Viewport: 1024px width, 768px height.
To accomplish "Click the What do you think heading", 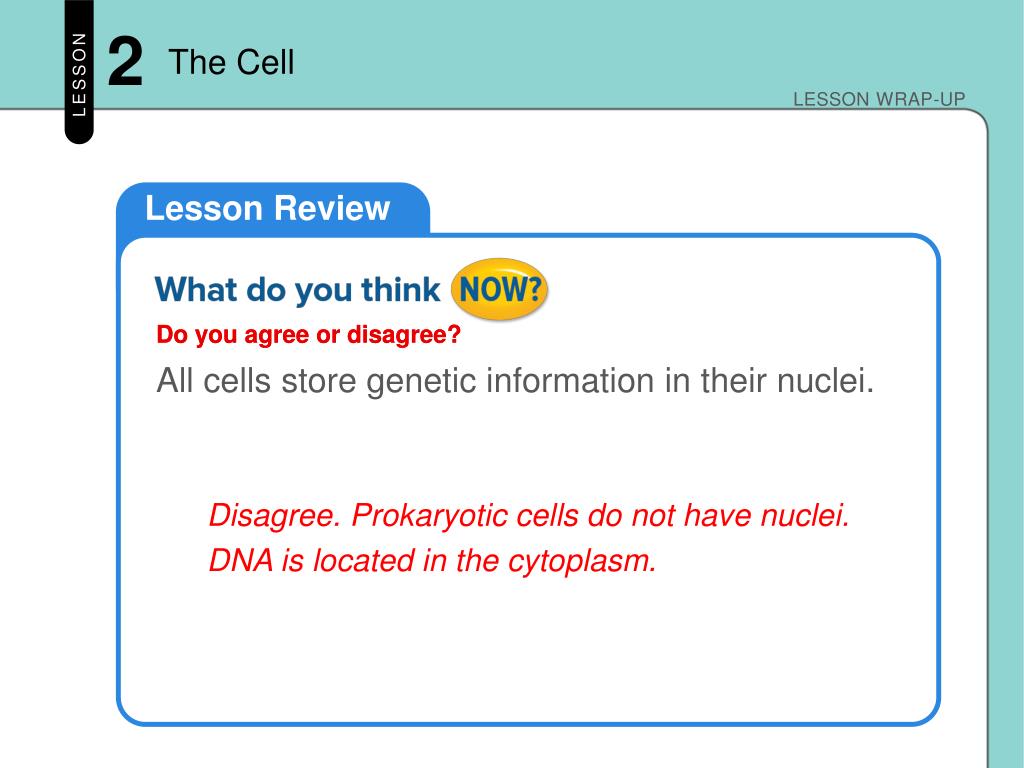I will click(x=297, y=289).
